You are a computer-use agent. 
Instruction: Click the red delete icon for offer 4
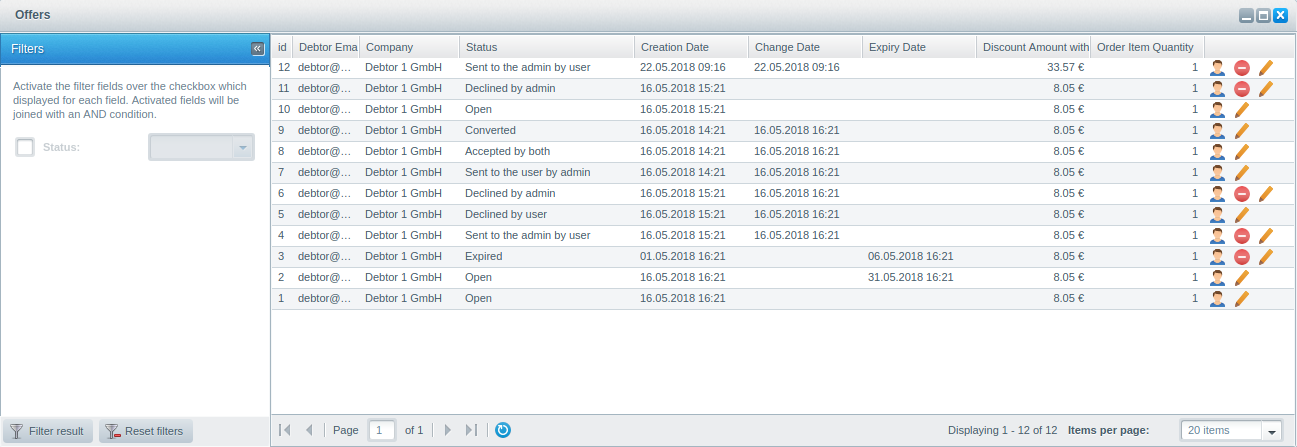(1242, 236)
